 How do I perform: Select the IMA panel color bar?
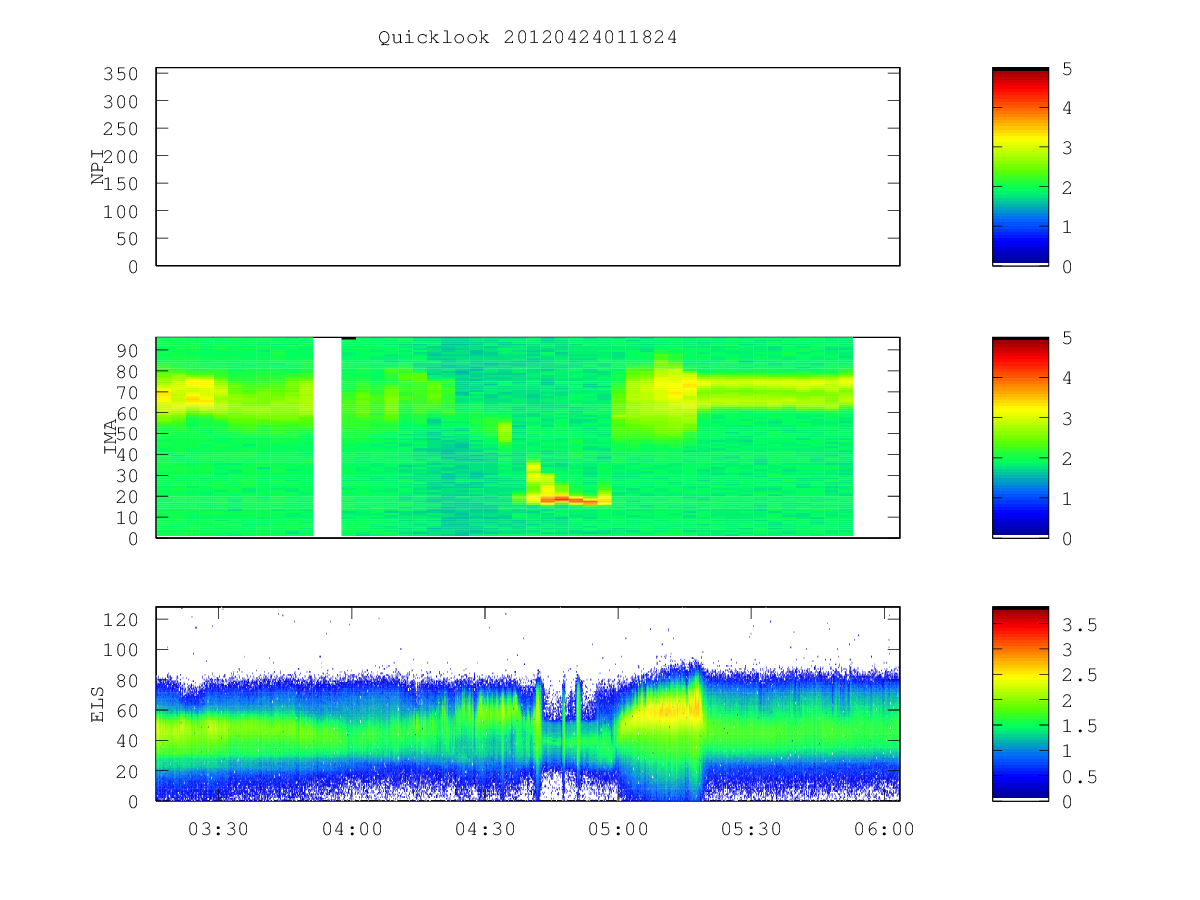(1020, 438)
